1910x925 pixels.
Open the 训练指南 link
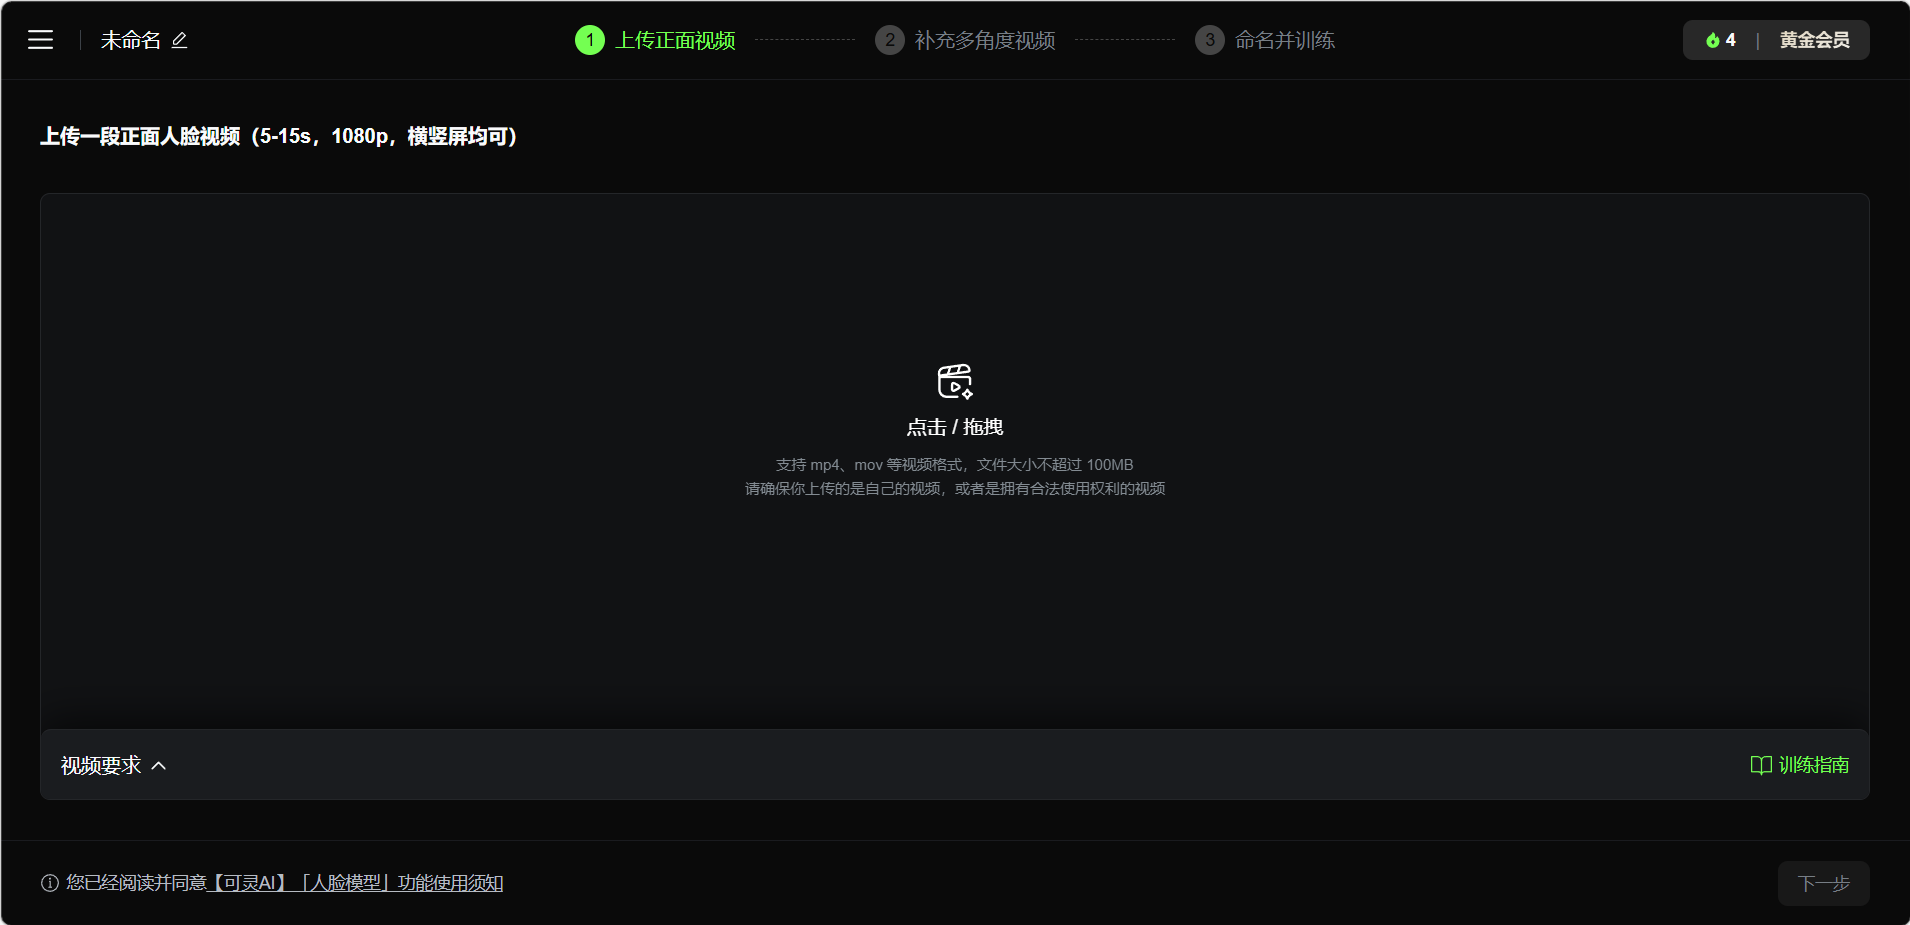point(1813,765)
